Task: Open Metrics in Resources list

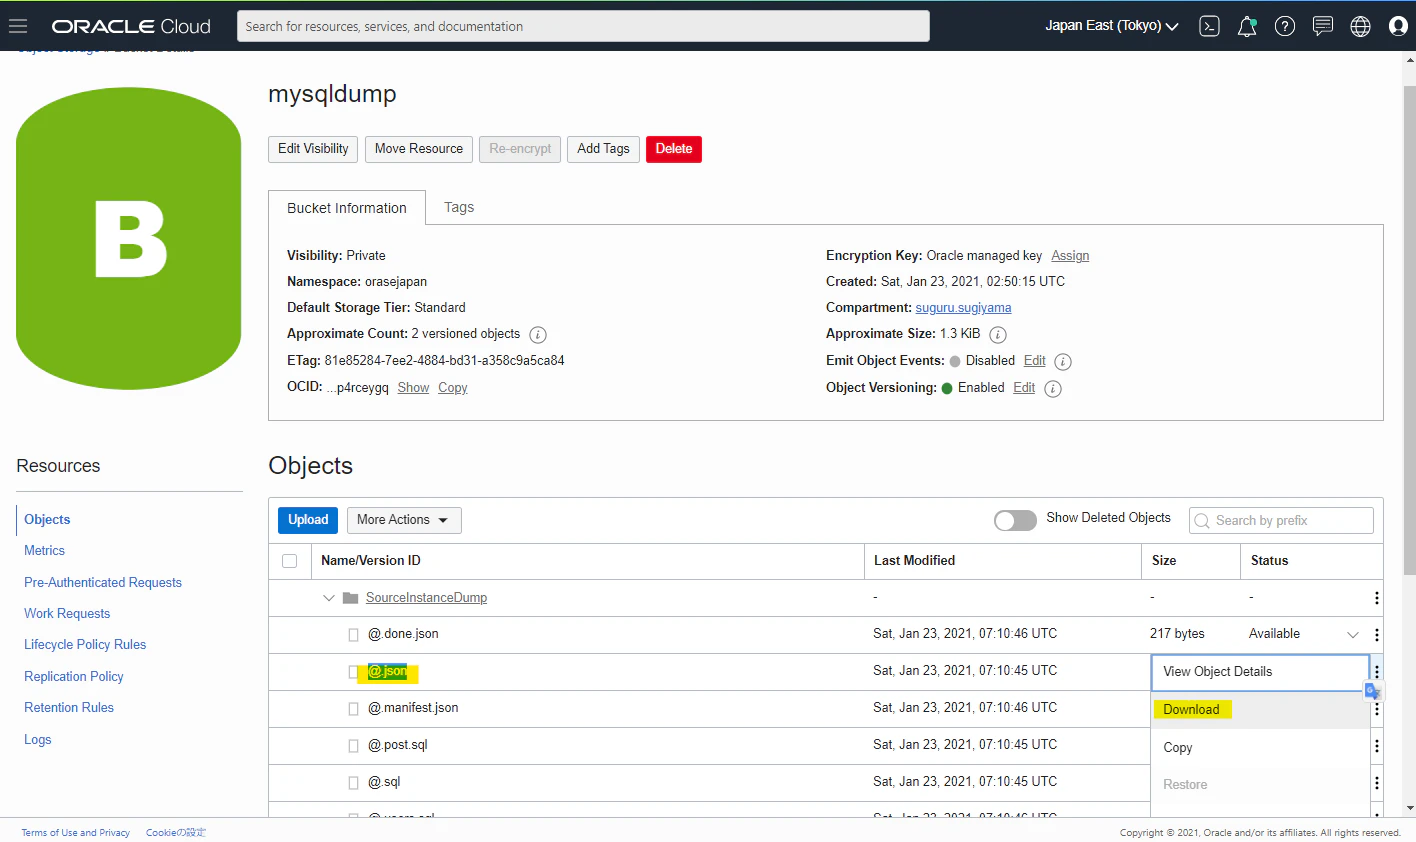Action: click(x=44, y=551)
